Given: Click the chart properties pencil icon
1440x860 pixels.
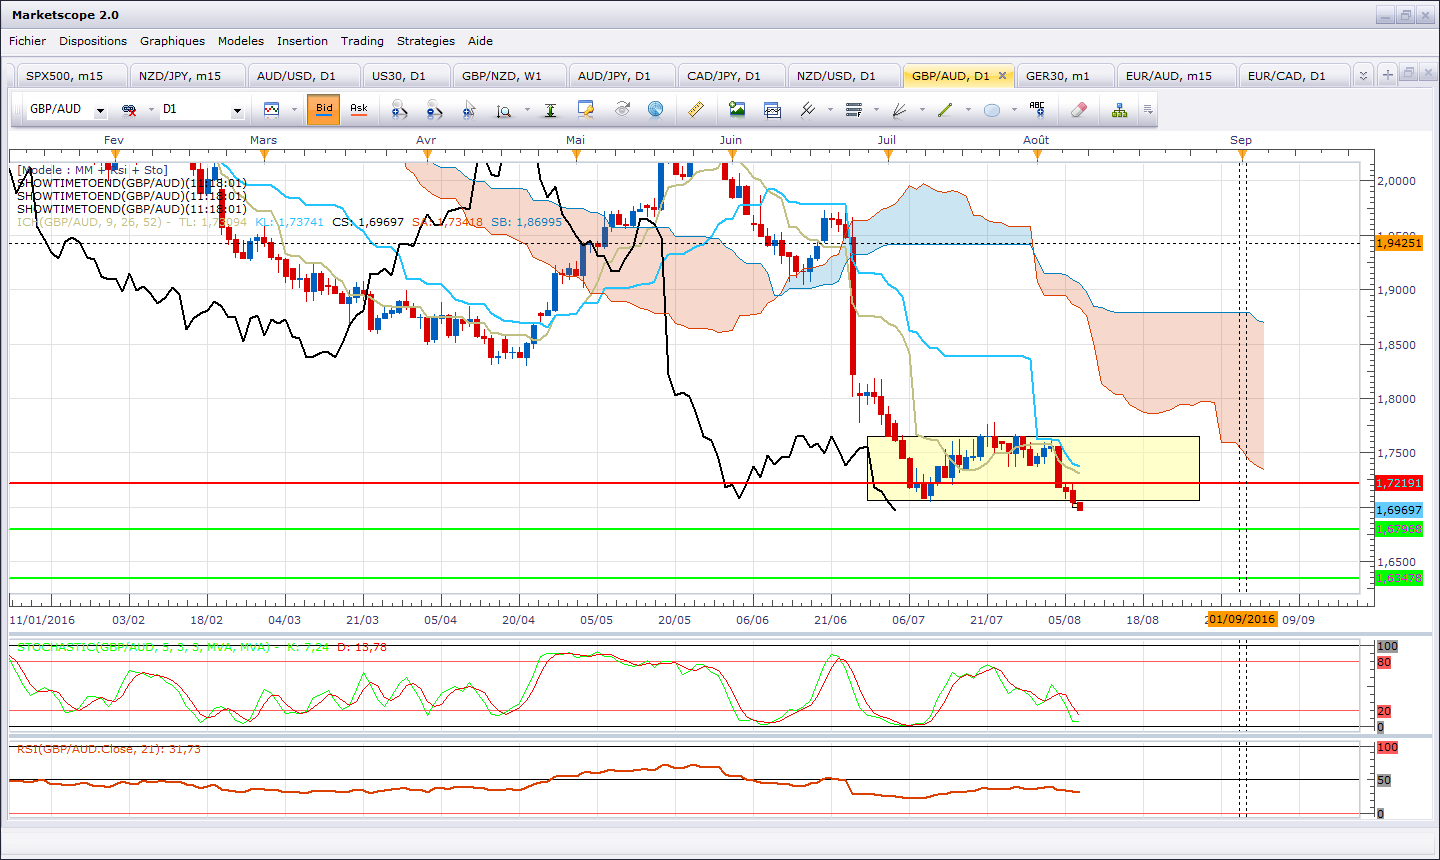Looking at the screenshot, I should pos(586,110).
